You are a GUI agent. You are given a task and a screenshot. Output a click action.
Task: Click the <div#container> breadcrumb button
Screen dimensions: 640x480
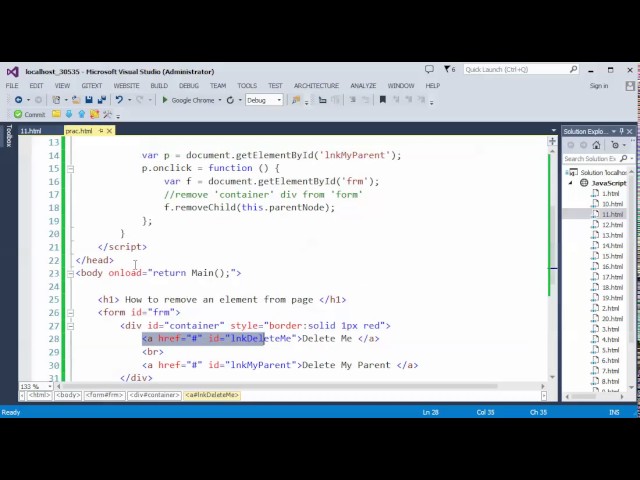tap(154, 395)
